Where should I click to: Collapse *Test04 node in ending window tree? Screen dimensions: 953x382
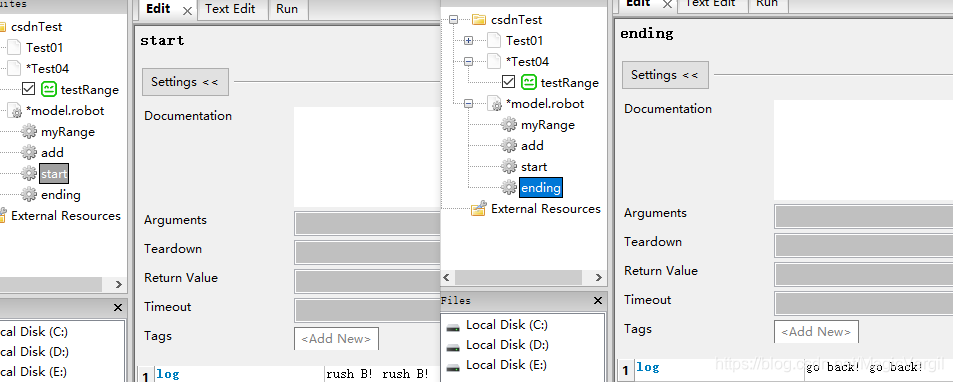tap(468, 61)
